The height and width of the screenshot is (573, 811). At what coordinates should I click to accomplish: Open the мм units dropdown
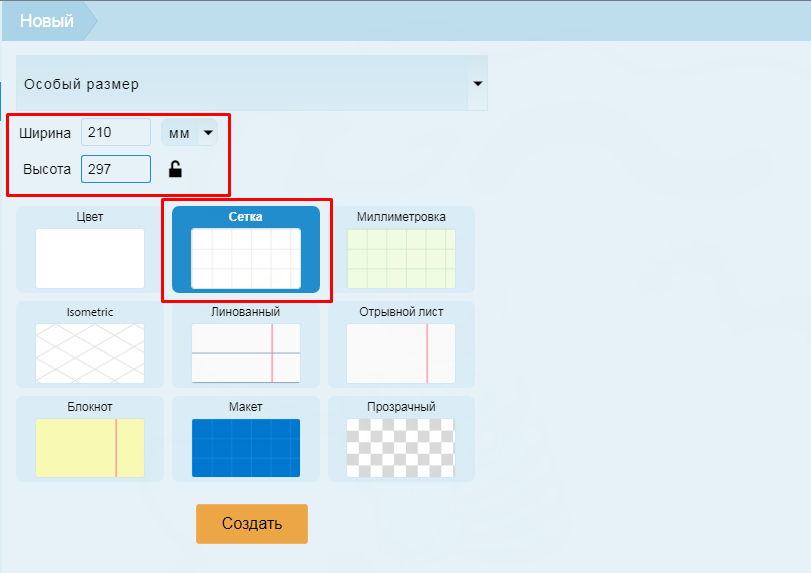(189, 133)
